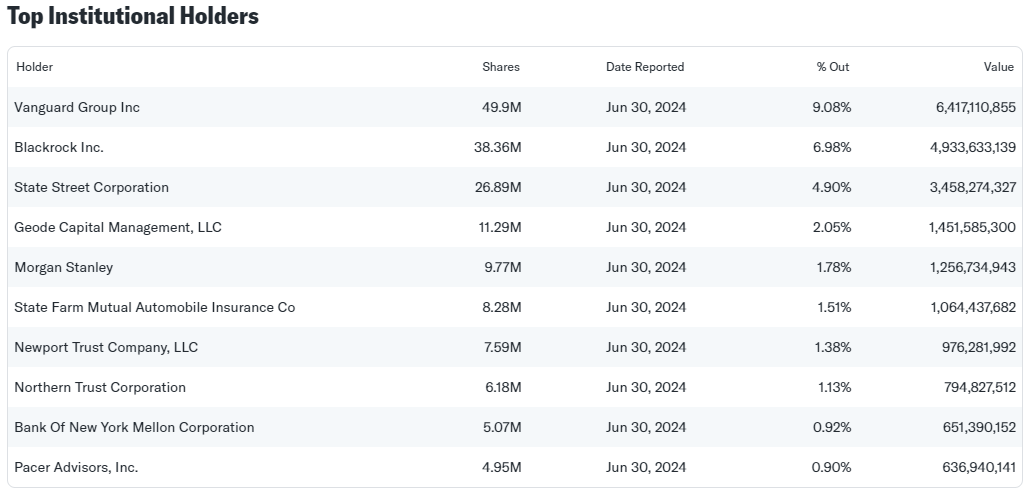Click Northern Trust Corporation holder name
The image size is (1030, 495).
(x=100, y=387)
